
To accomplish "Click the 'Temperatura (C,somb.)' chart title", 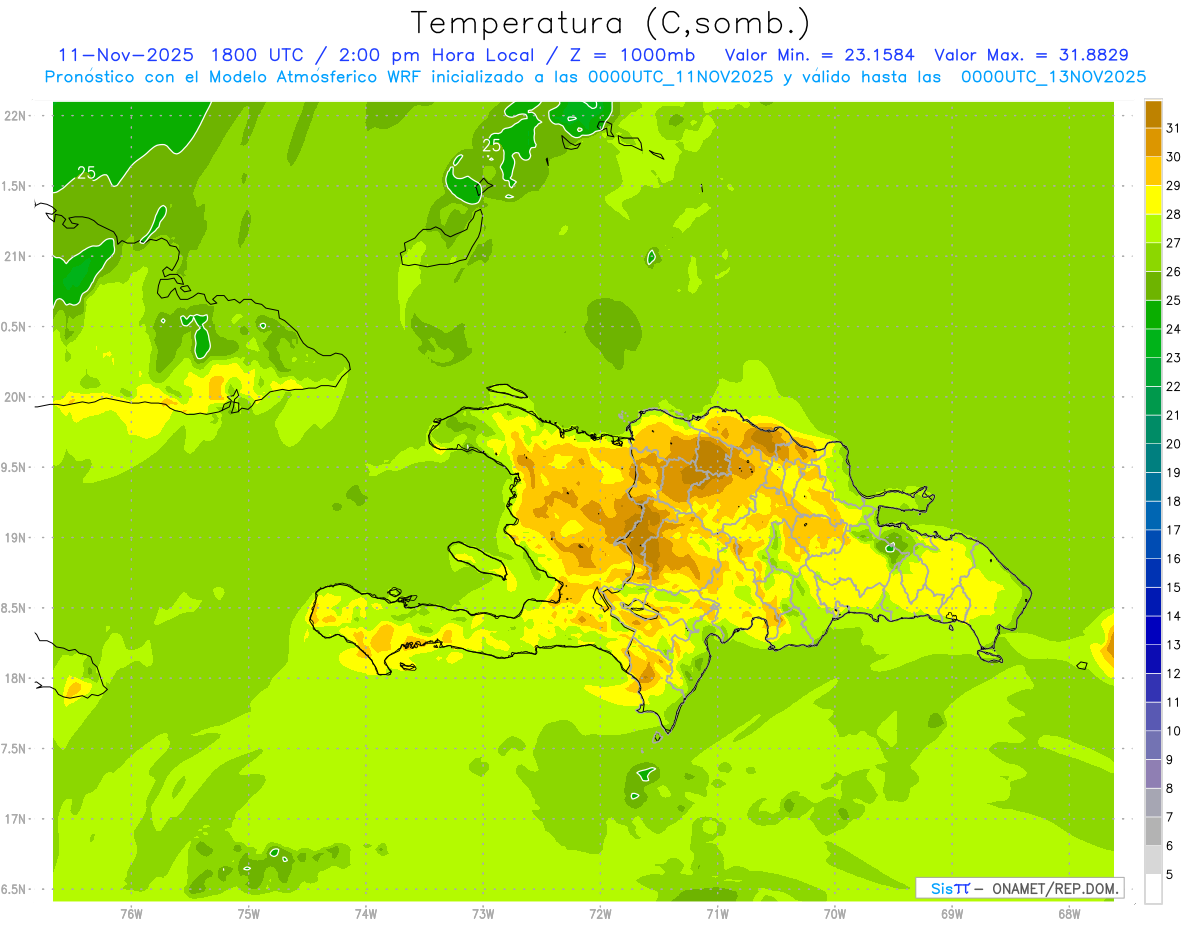I will (x=611, y=24).
